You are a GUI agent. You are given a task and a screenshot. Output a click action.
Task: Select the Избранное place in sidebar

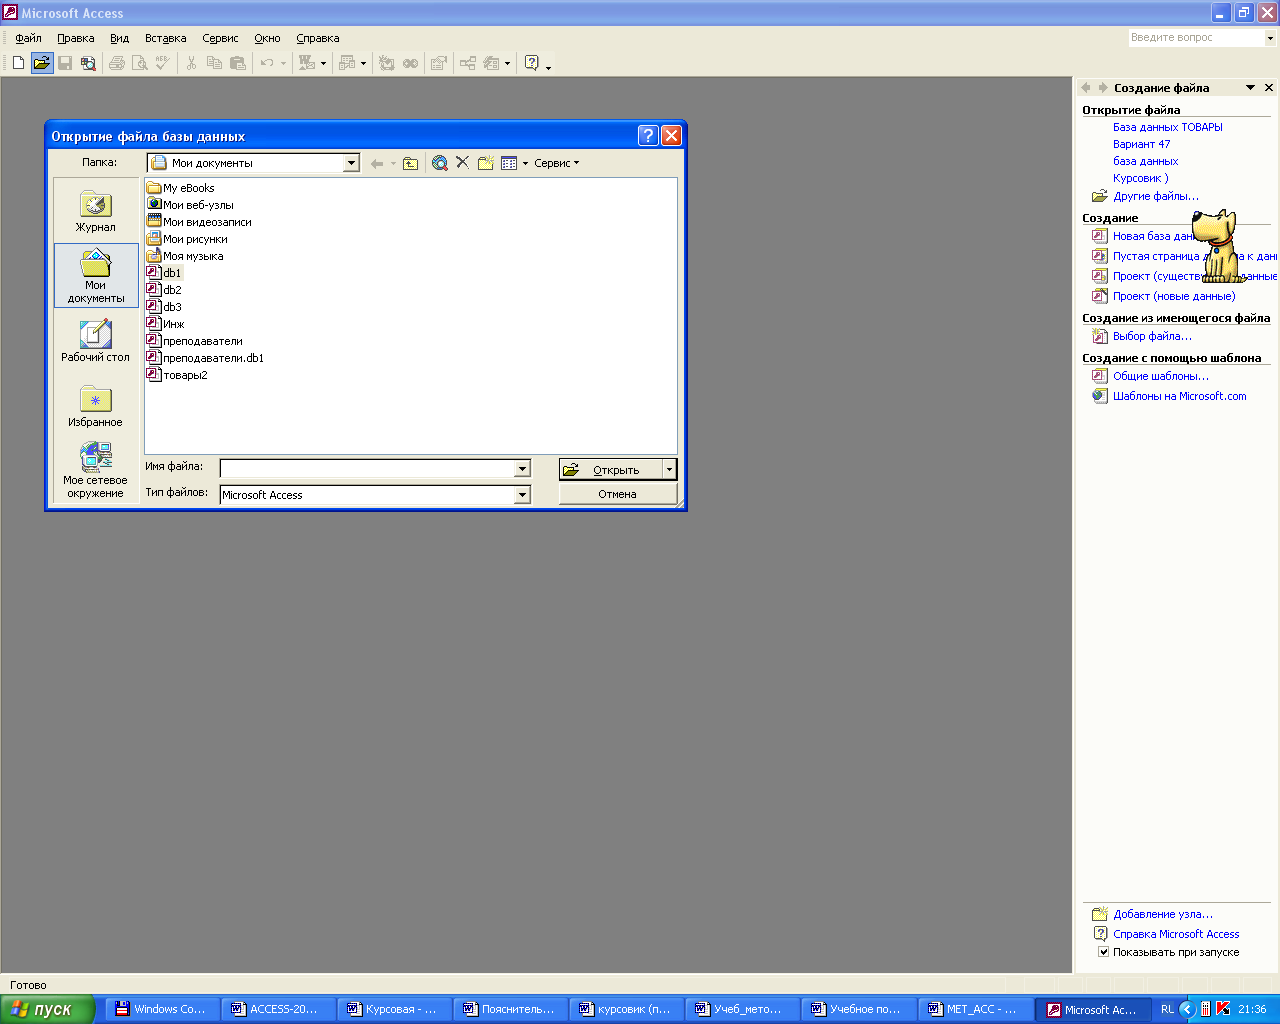96,406
